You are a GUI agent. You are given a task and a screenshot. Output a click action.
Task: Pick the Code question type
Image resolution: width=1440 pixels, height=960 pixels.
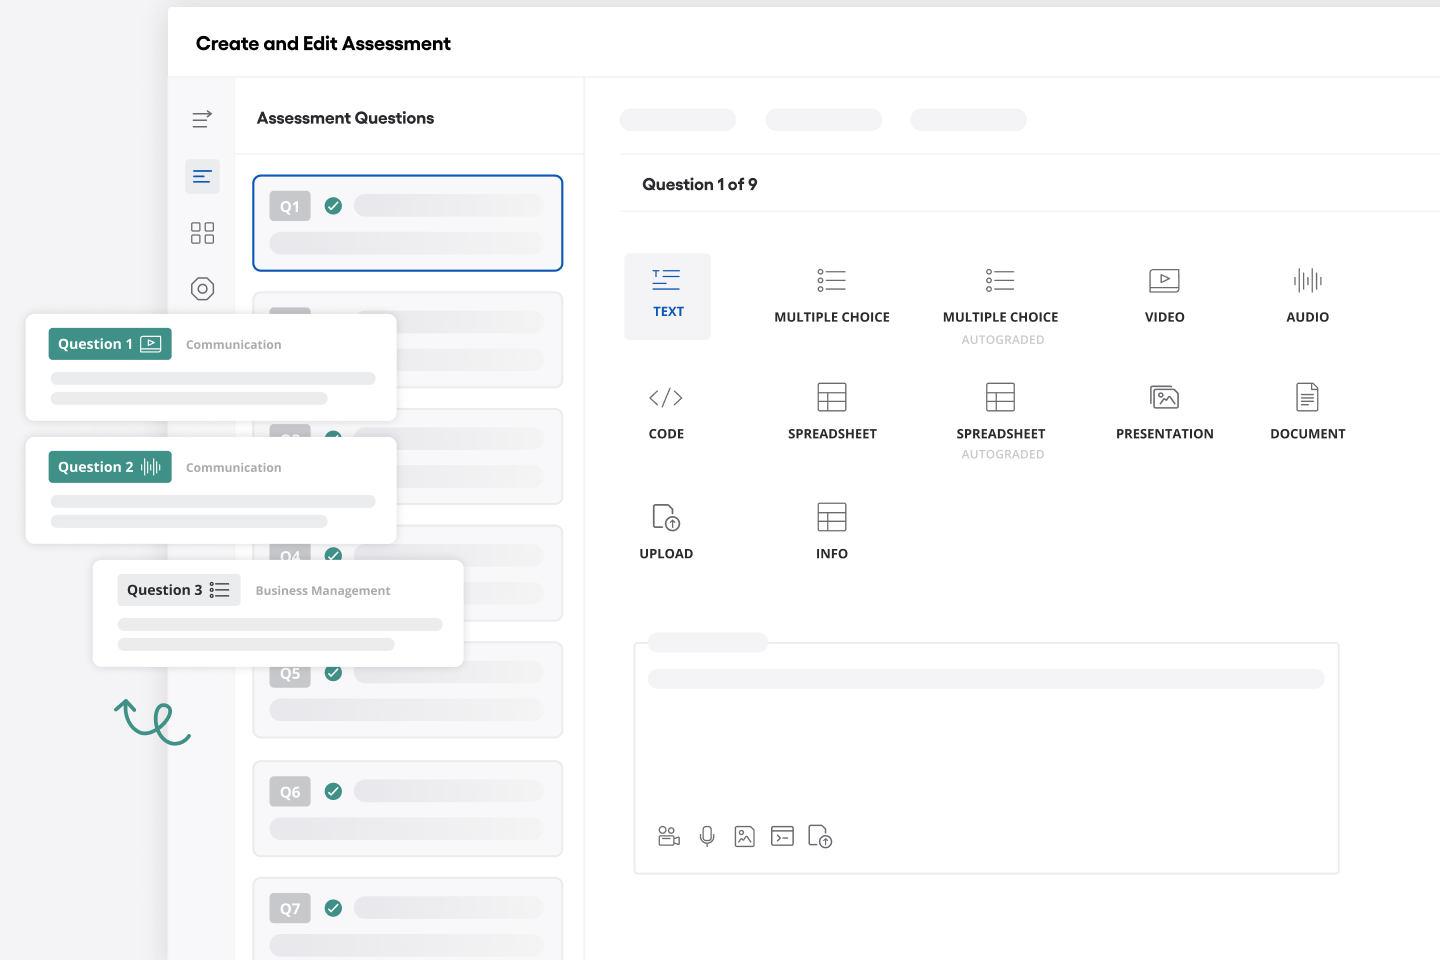coord(666,412)
